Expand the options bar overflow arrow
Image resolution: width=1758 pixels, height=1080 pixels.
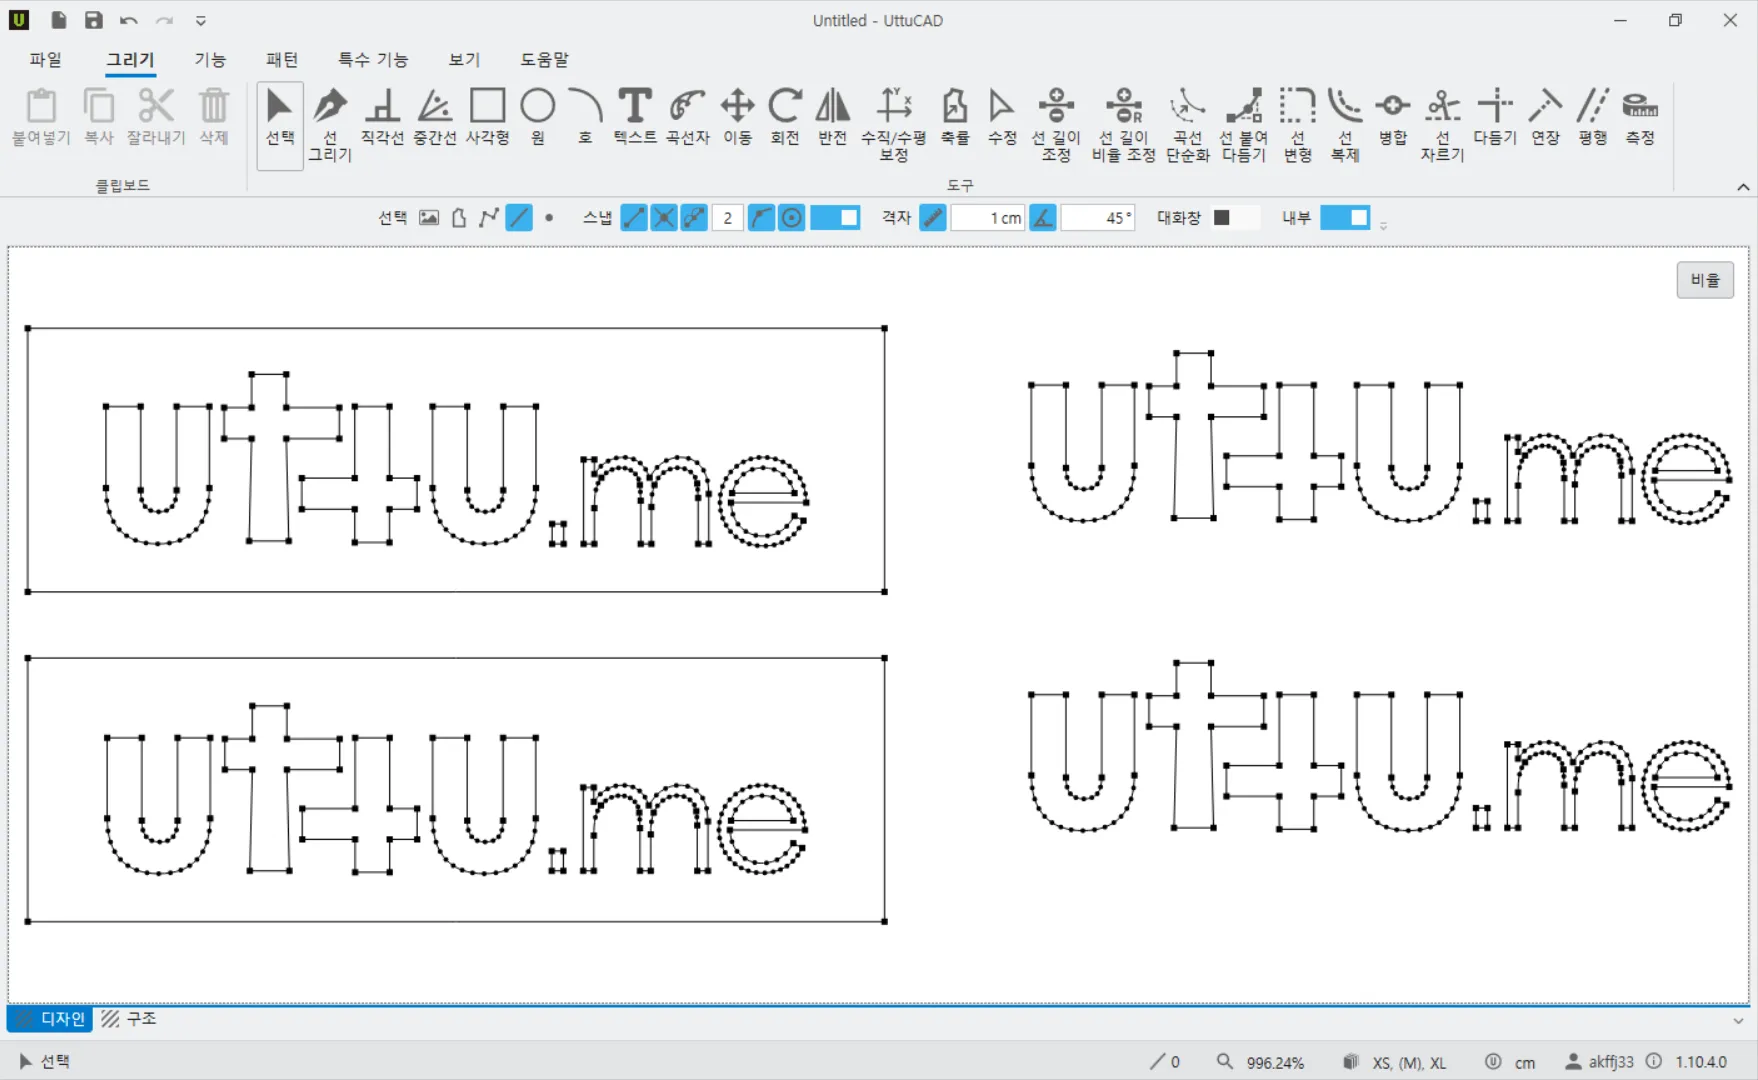pyautogui.click(x=1384, y=226)
